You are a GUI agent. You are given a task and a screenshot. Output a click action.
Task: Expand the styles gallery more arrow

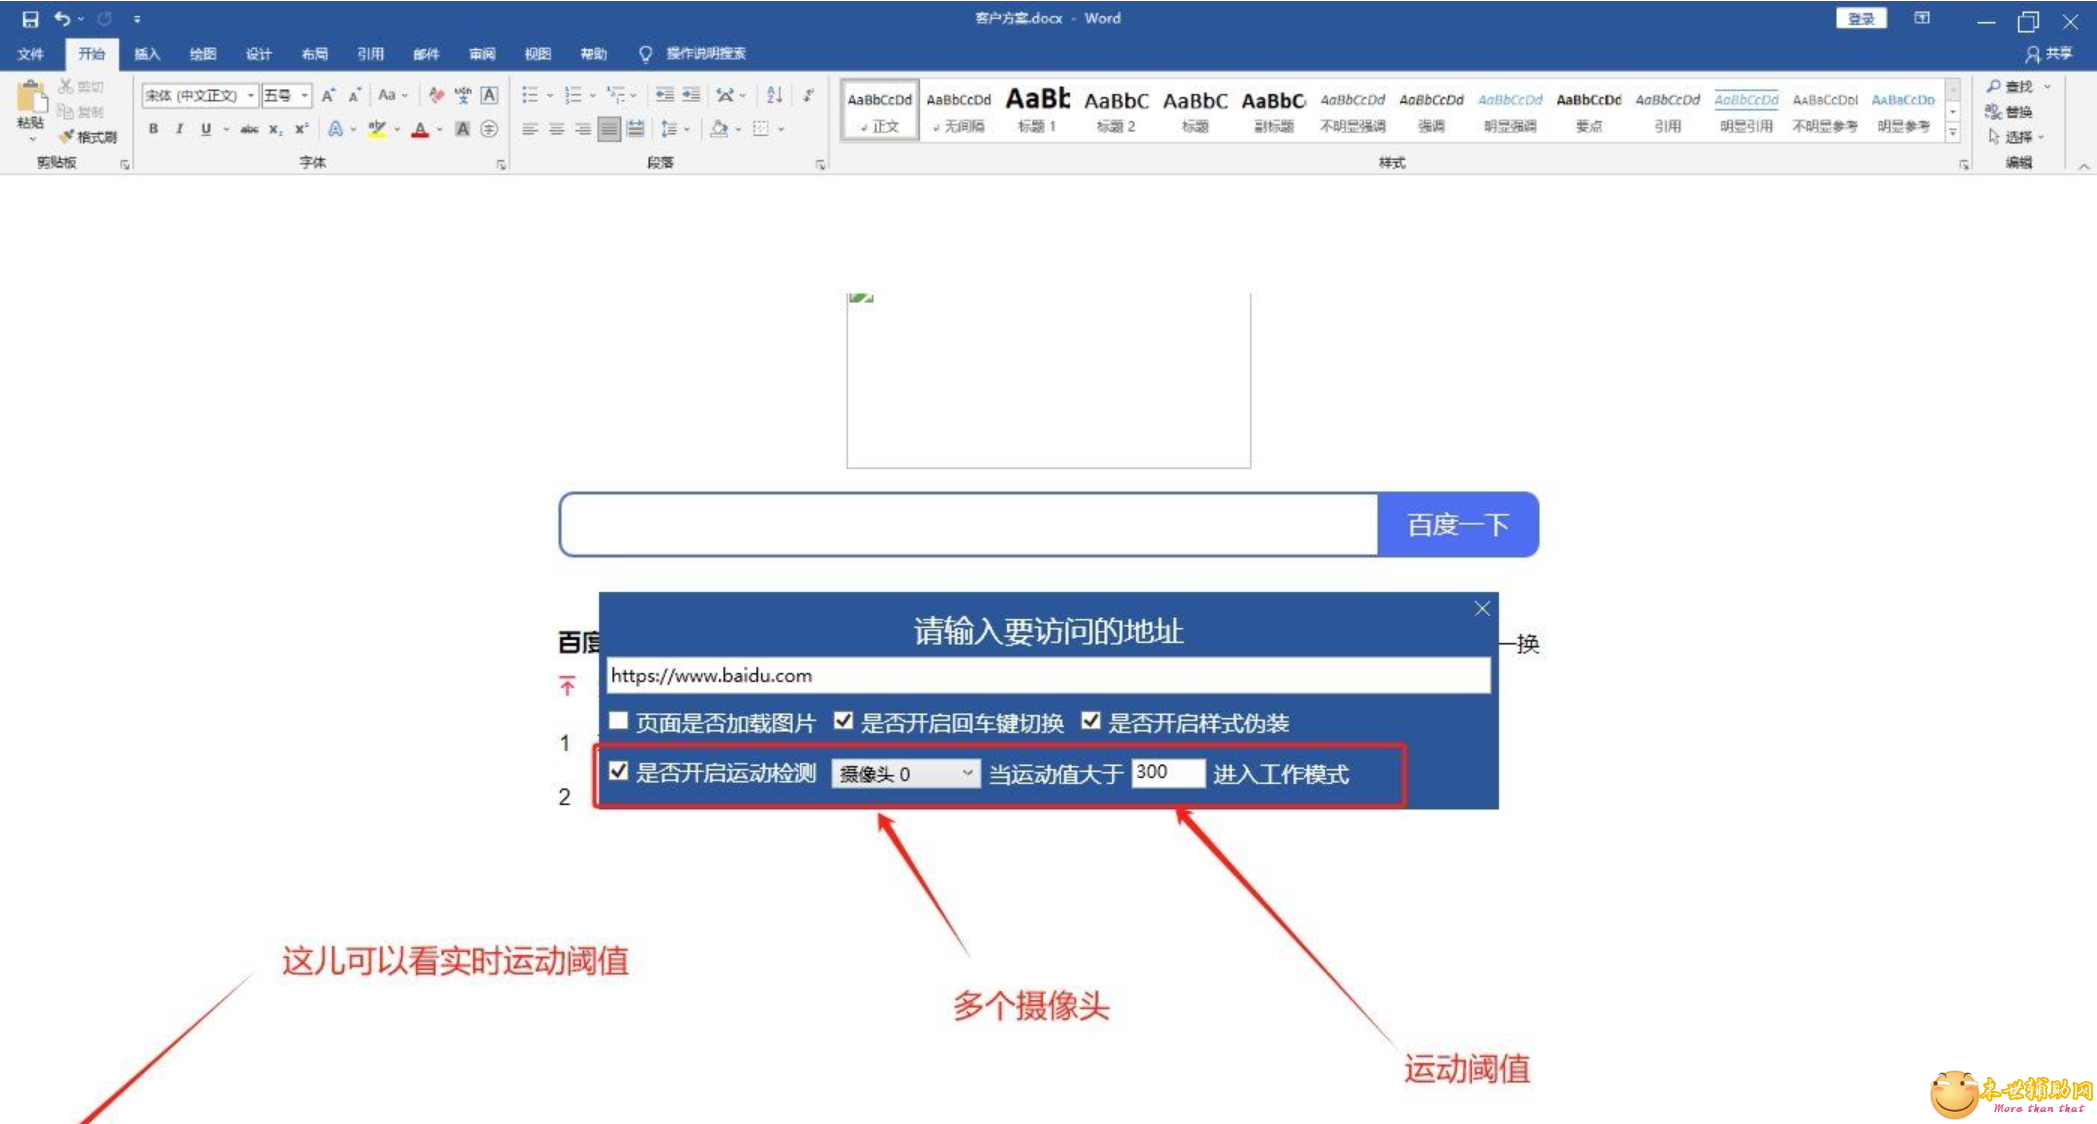[1953, 132]
